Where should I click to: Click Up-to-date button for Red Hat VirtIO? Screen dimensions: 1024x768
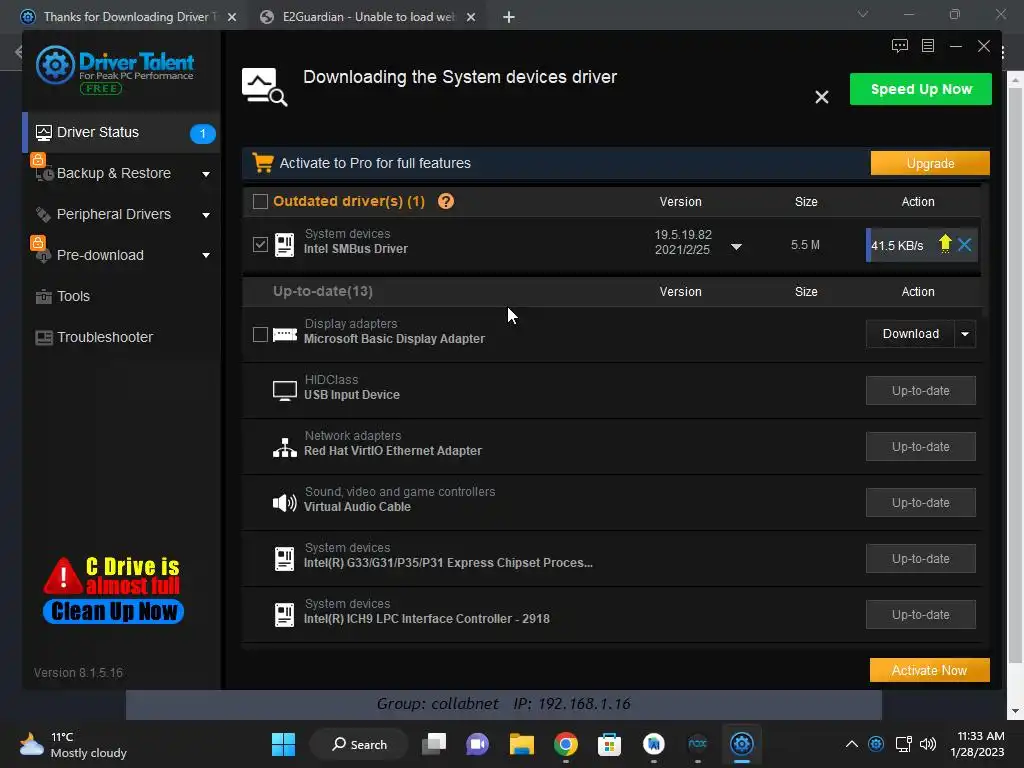point(920,447)
